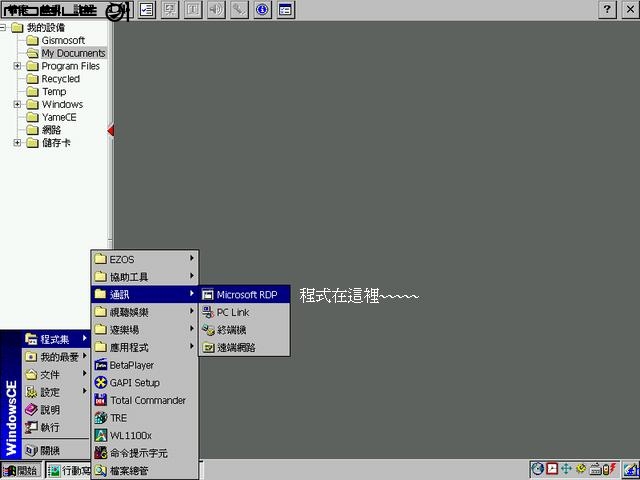Expand the 儲存卡 storage card node
Screen dimensions: 640x480
pyautogui.click(x=17, y=142)
